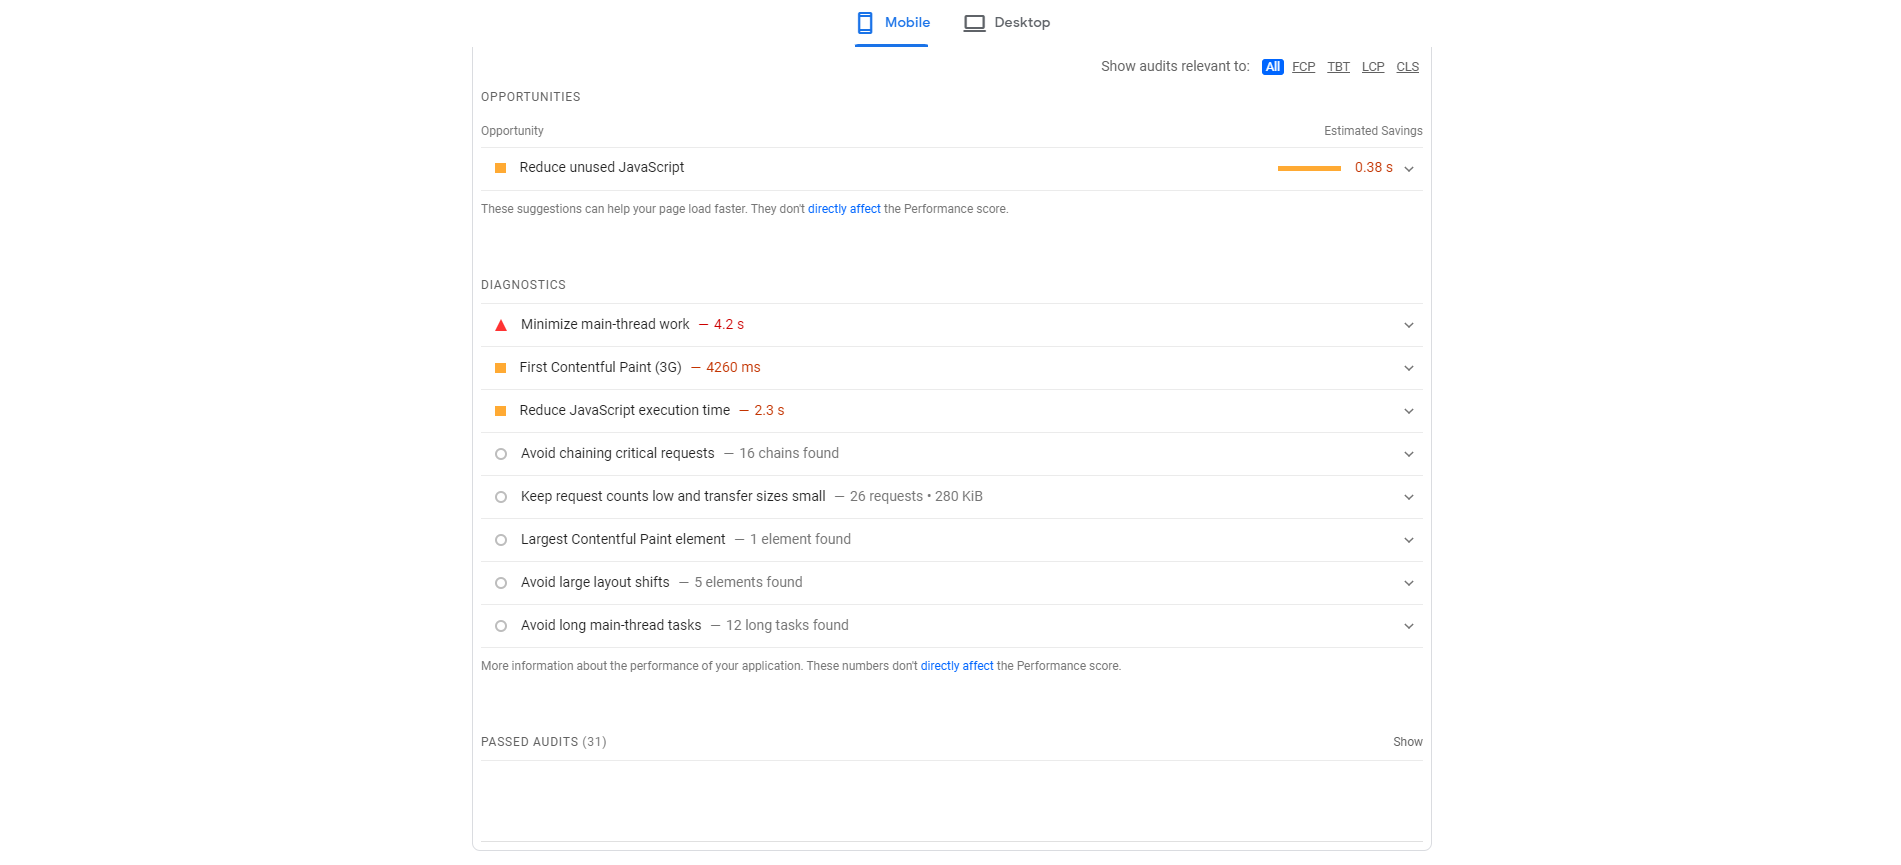Viewport: 1901px width, 865px height.
Task: Expand Keep request counts low chevron
Action: pyautogui.click(x=1409, y=497)
